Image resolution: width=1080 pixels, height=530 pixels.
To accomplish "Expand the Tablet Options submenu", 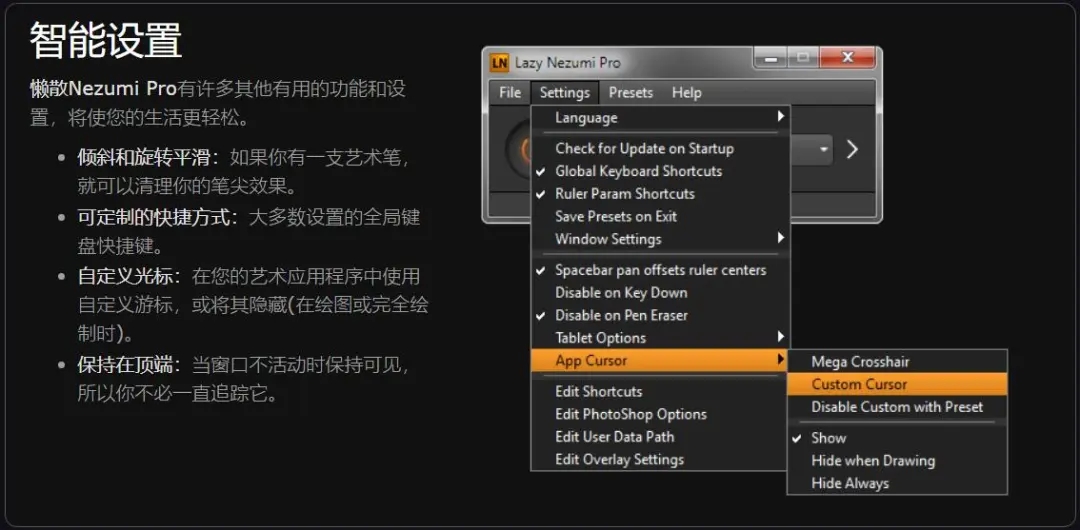I will 661,338.
